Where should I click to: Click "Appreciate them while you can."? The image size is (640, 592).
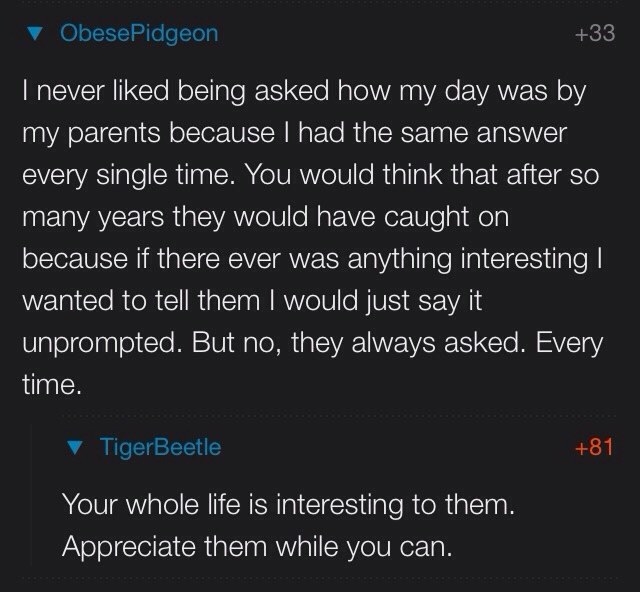coord(257,547)
